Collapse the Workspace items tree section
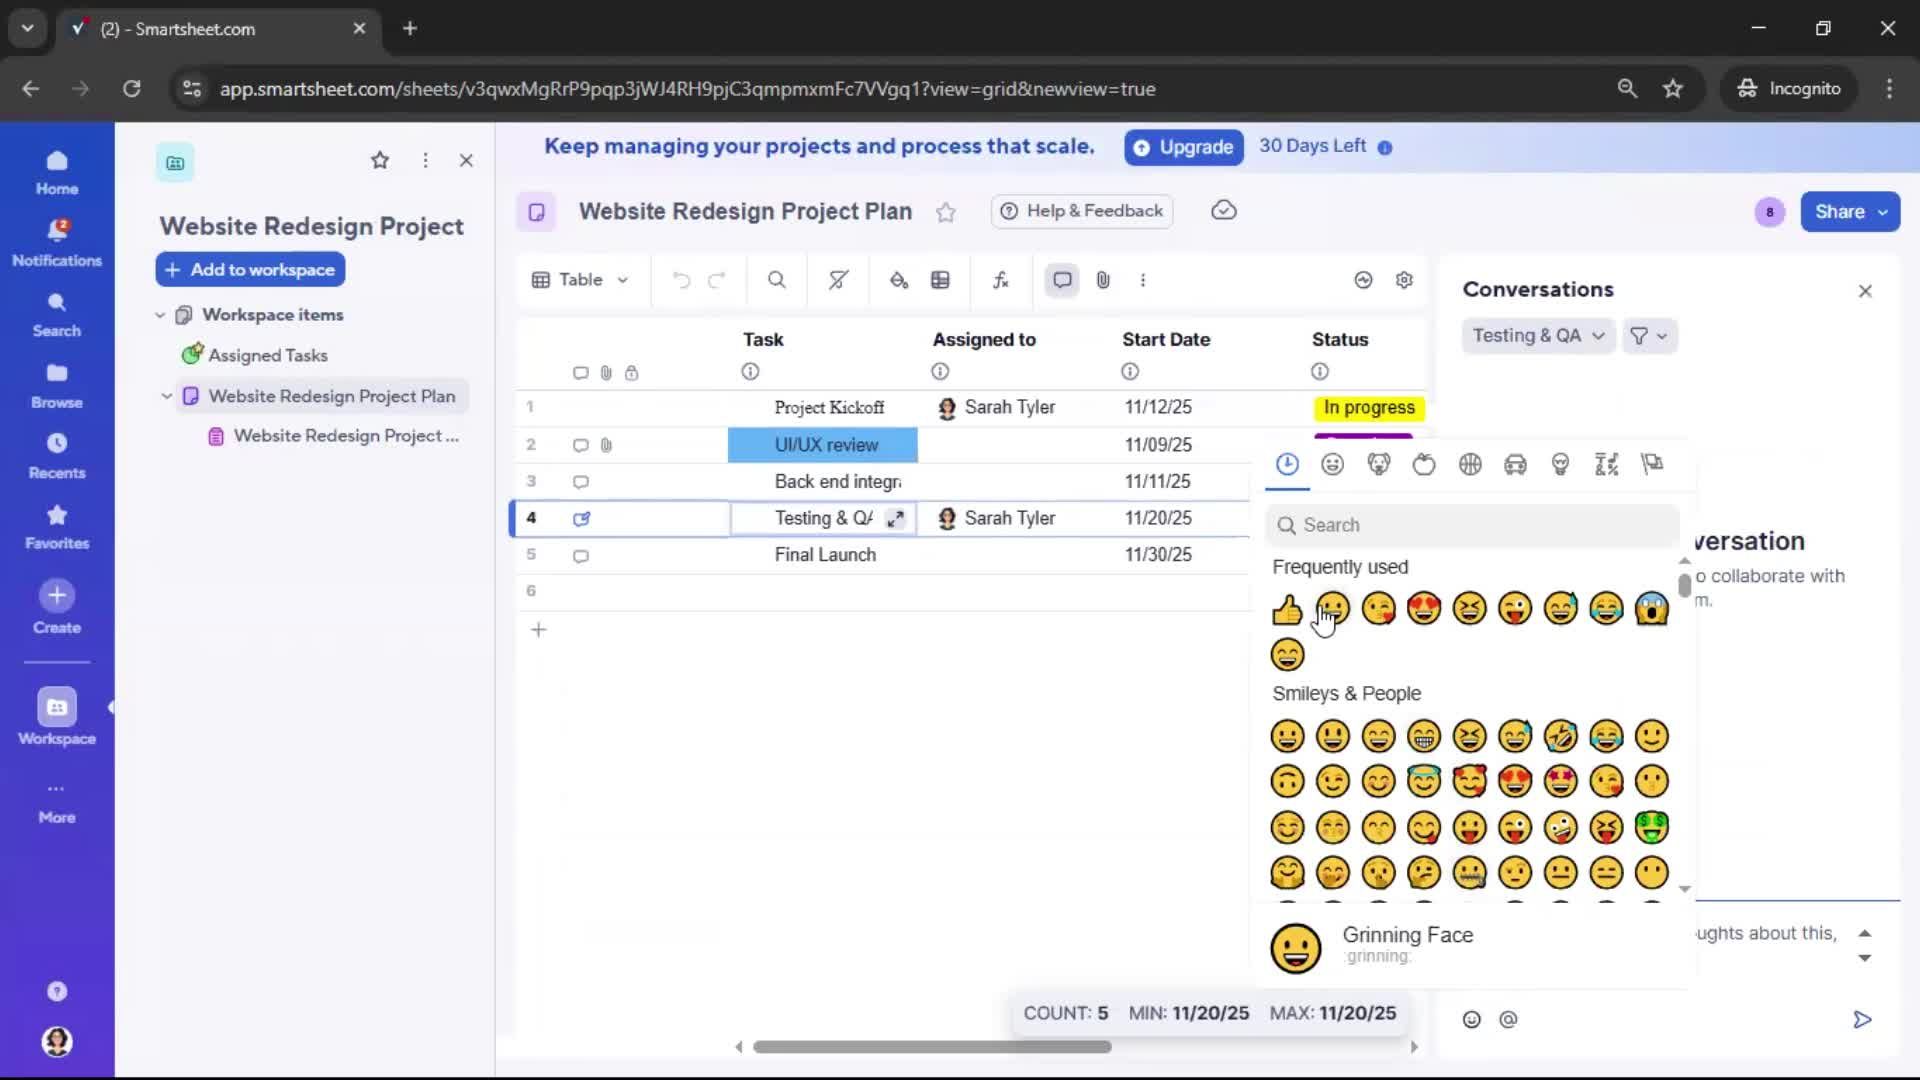 [161, 314]
